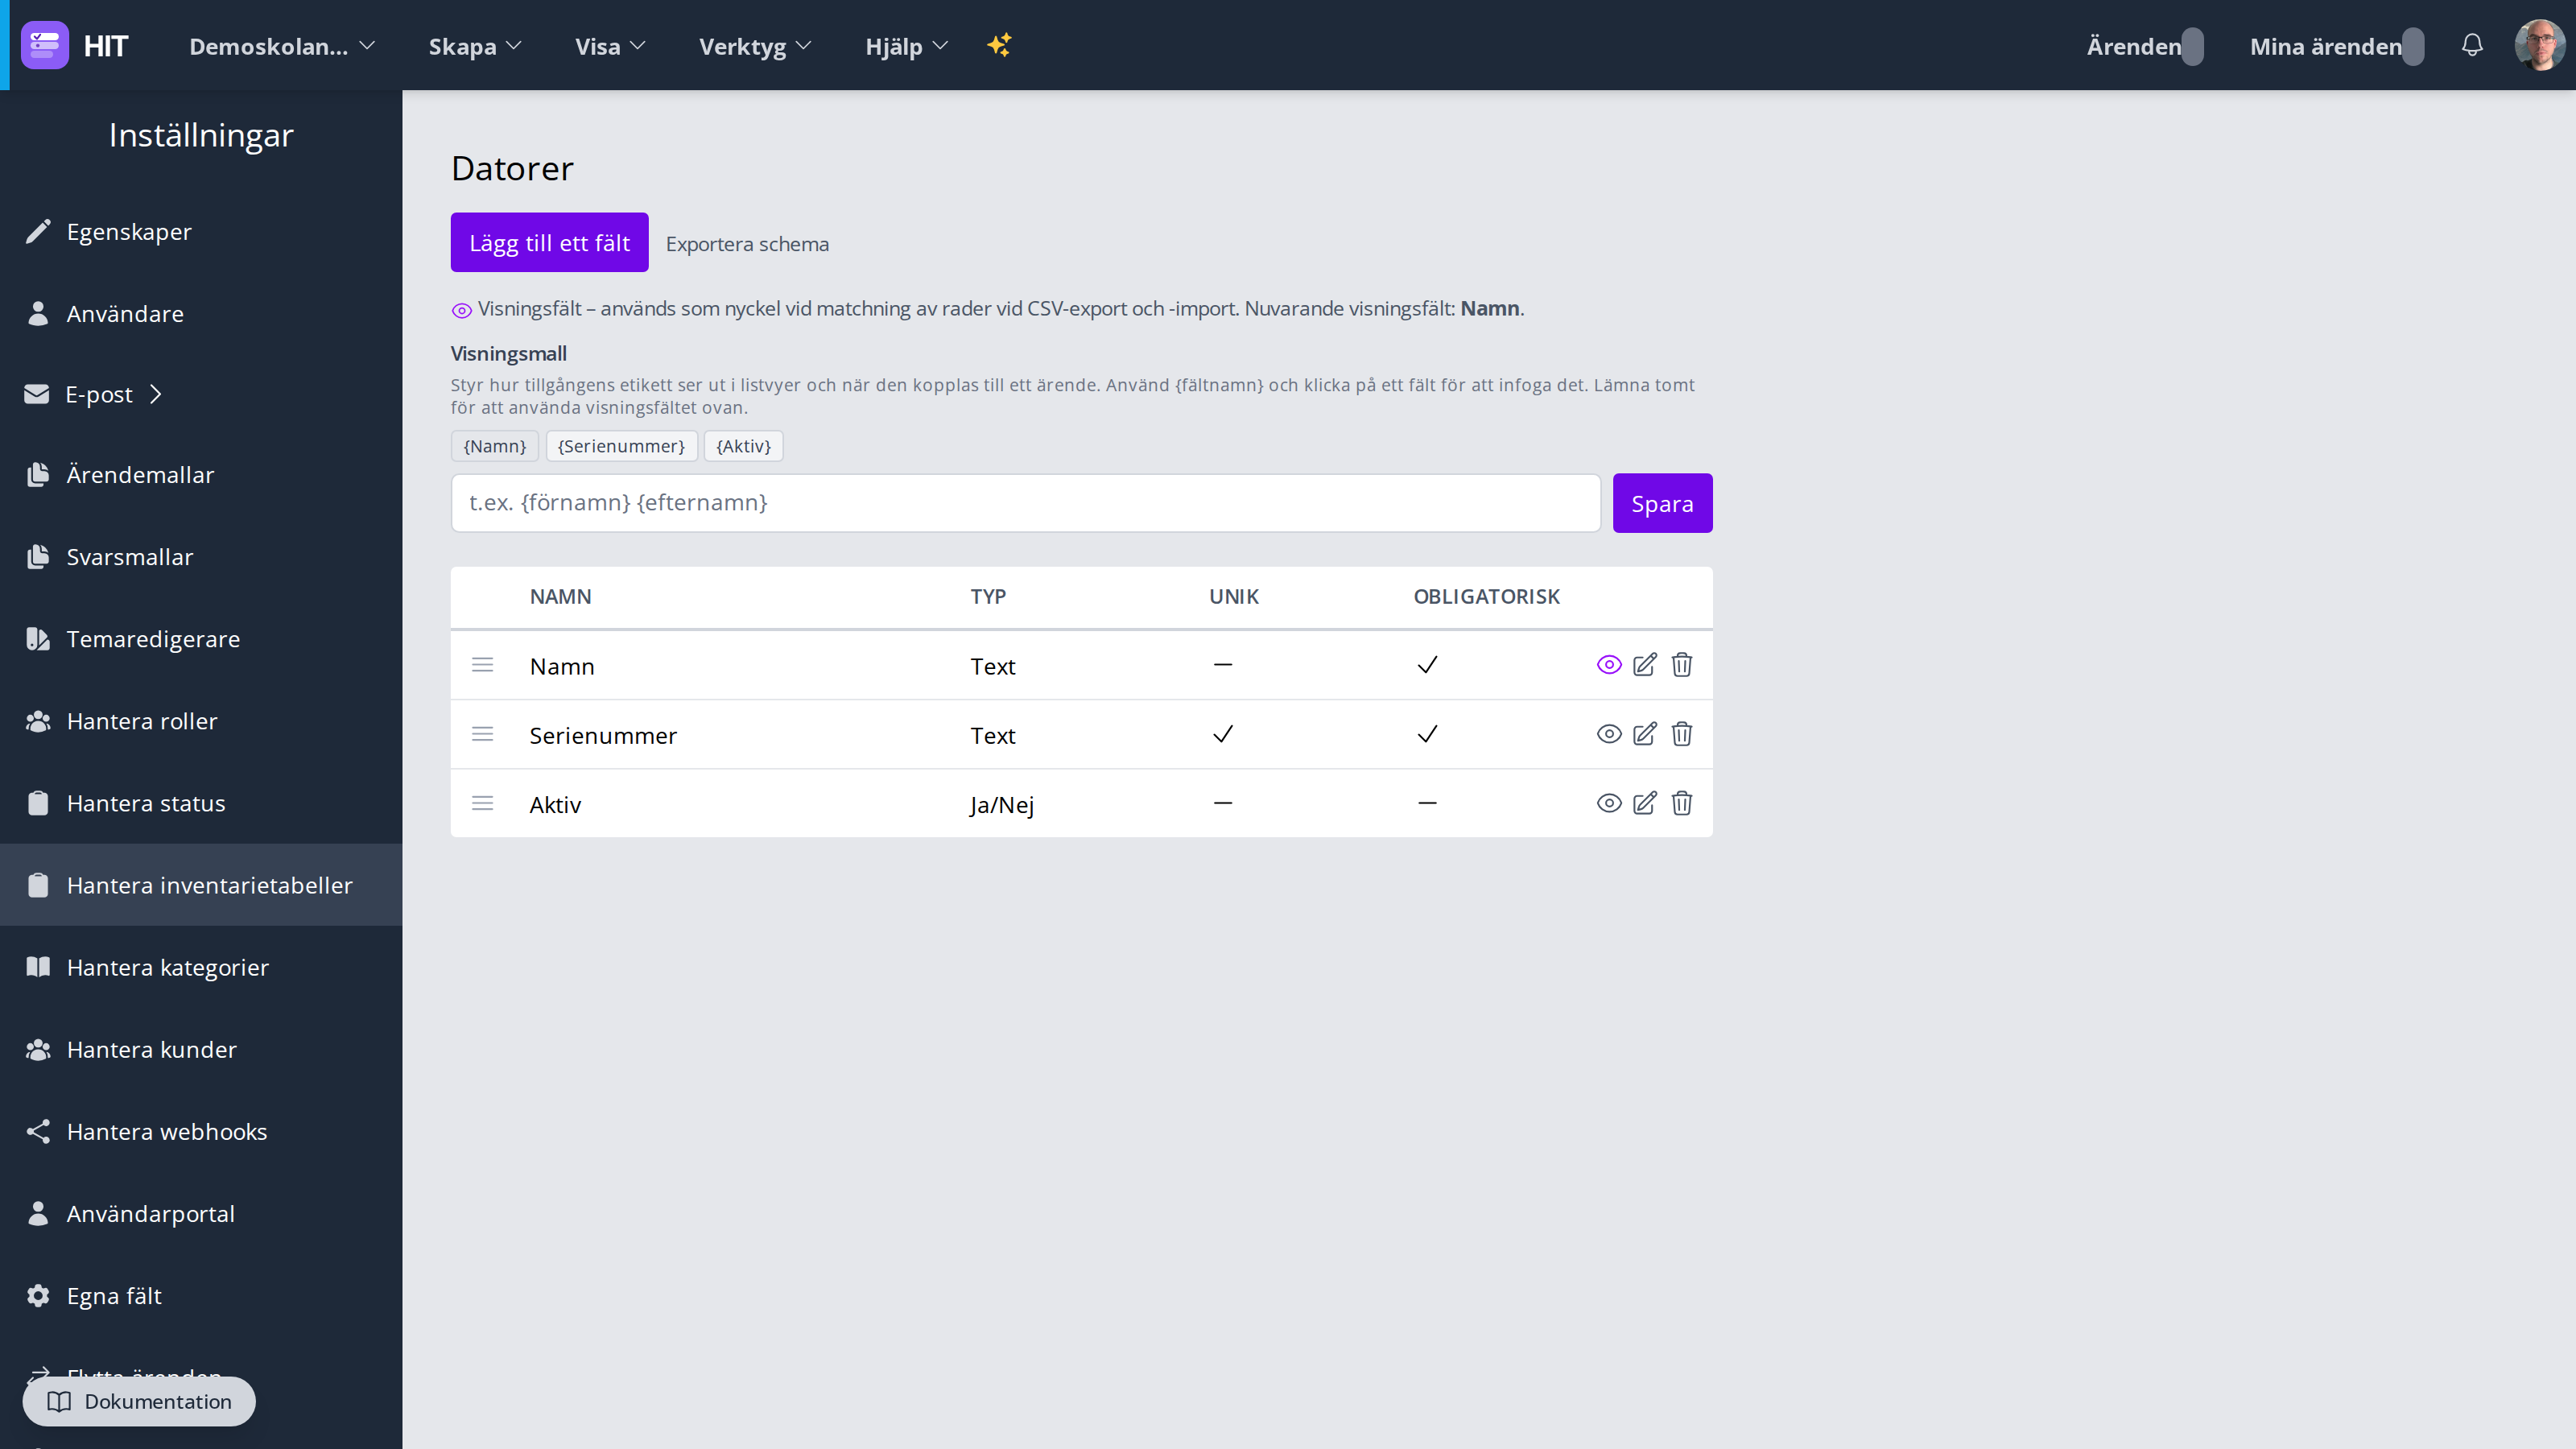Viewport: 2576px width, 1449px height.
Task: Go to Hantera inventarietabeller
Action: 201,885
